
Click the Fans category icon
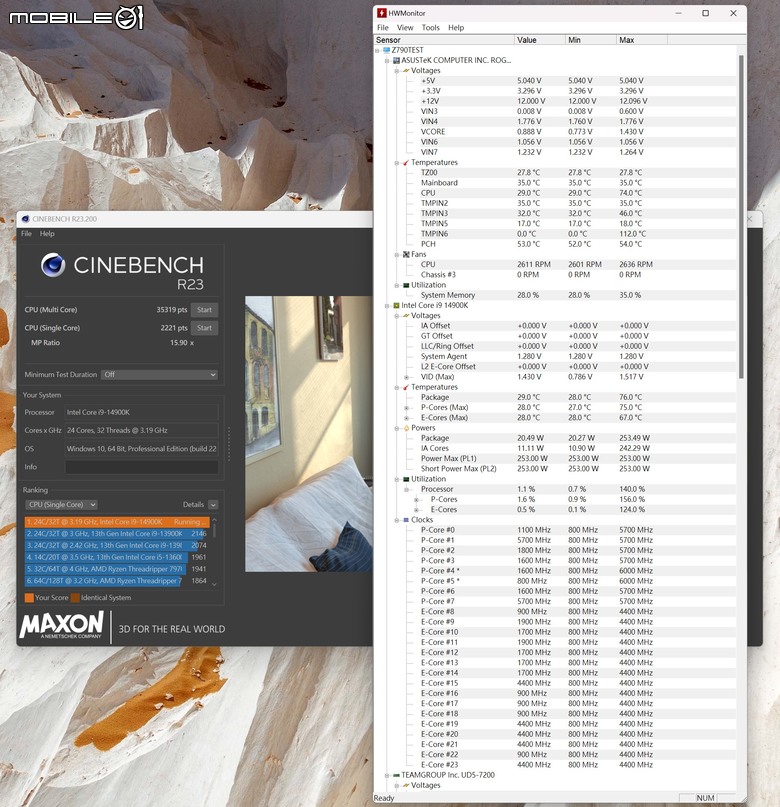pos(406,254)
